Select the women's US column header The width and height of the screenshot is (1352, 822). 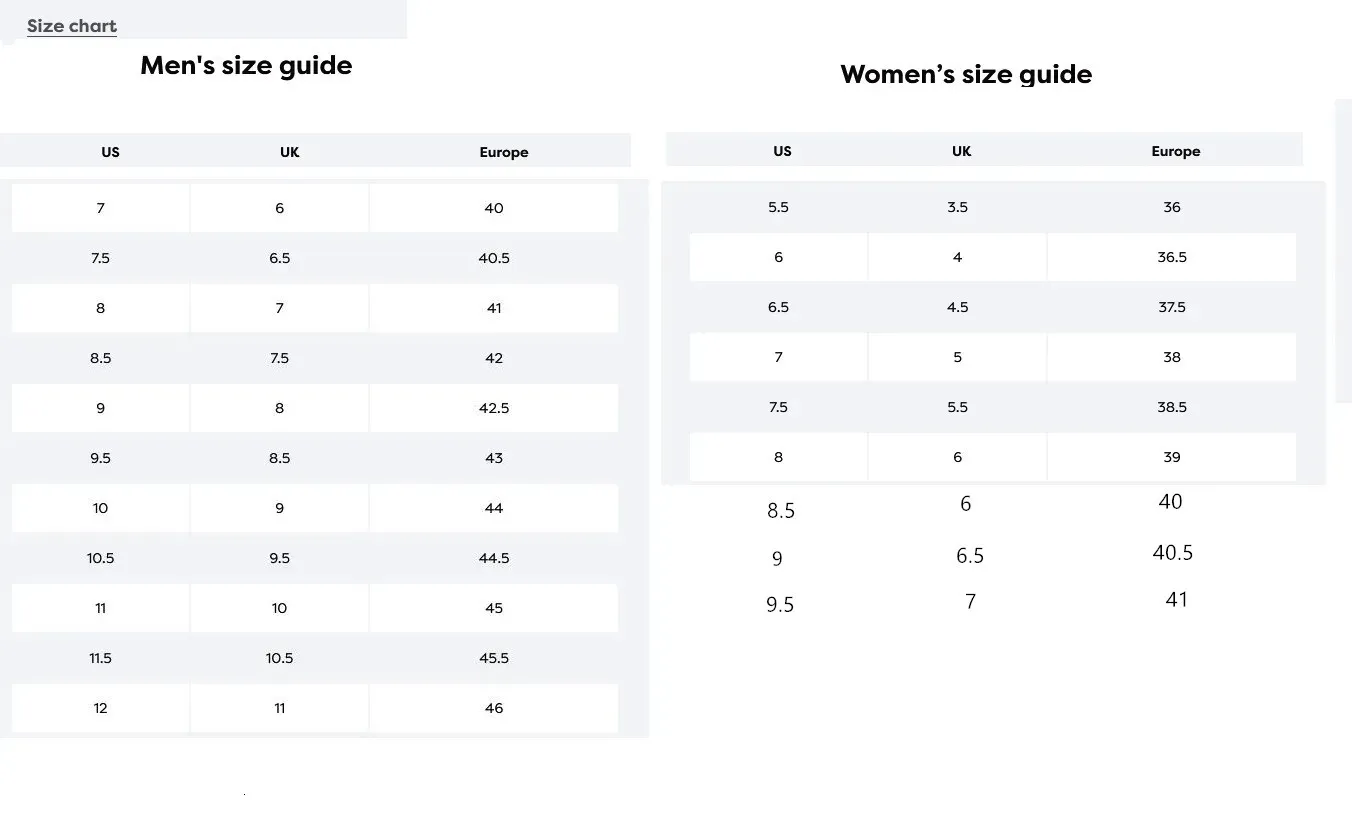point(782,151)
